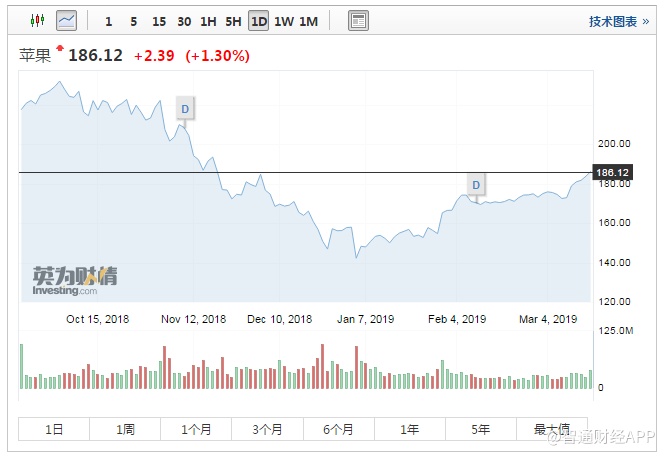
Task: Select the area line chart icon
Action: [67, 20]
